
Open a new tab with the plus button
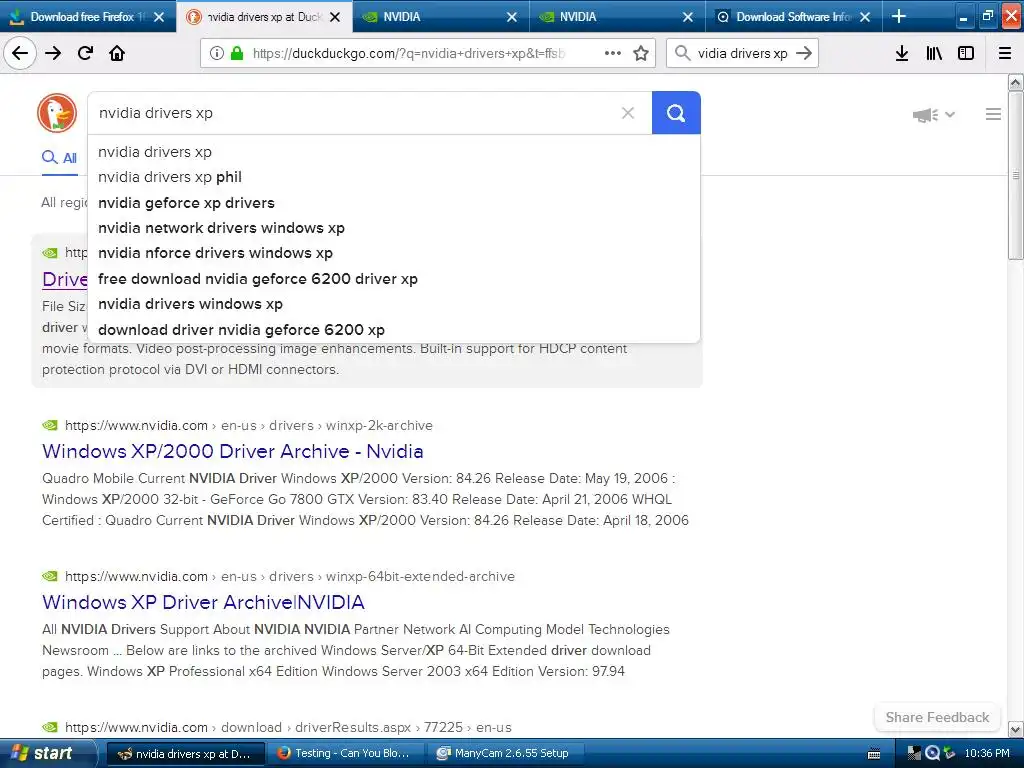point(899,16)
